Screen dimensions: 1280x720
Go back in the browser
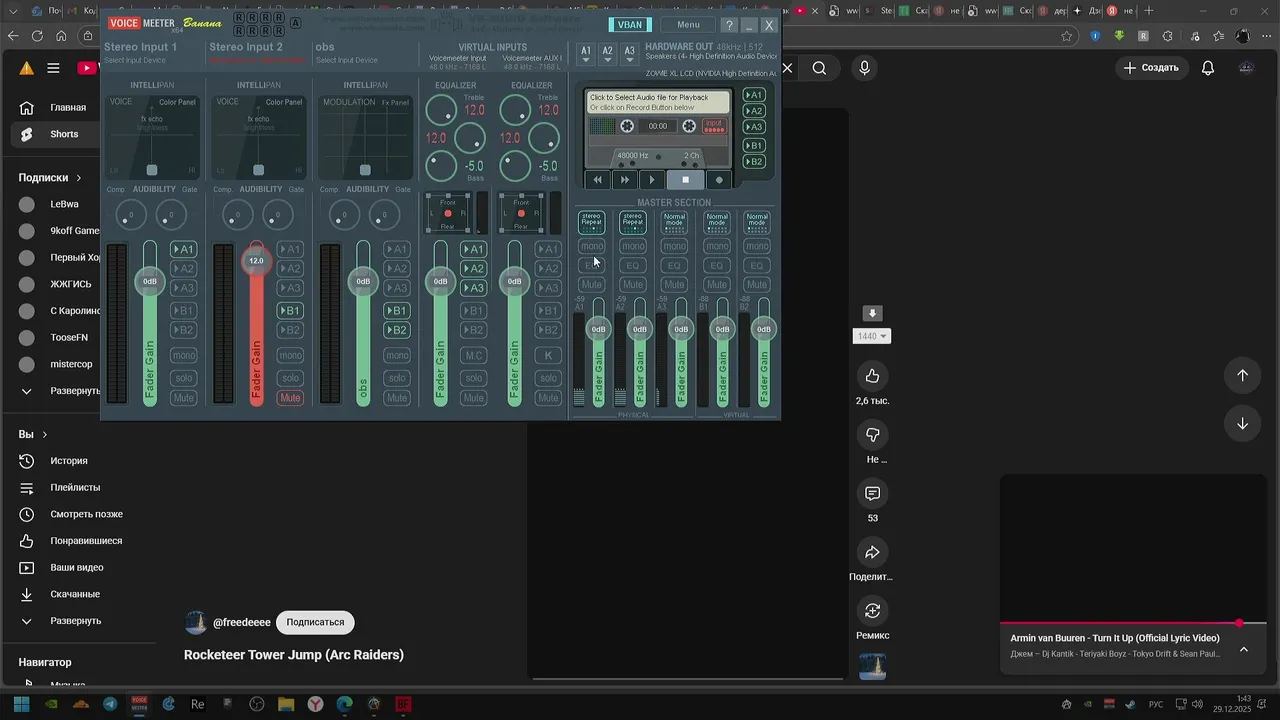pyautogui.click(x=13, y=36)
